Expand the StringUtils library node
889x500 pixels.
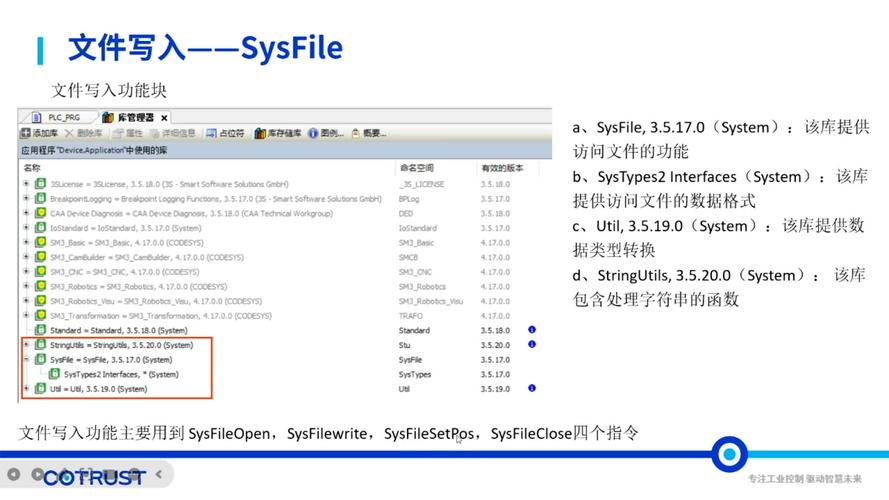tap(26, 345)
